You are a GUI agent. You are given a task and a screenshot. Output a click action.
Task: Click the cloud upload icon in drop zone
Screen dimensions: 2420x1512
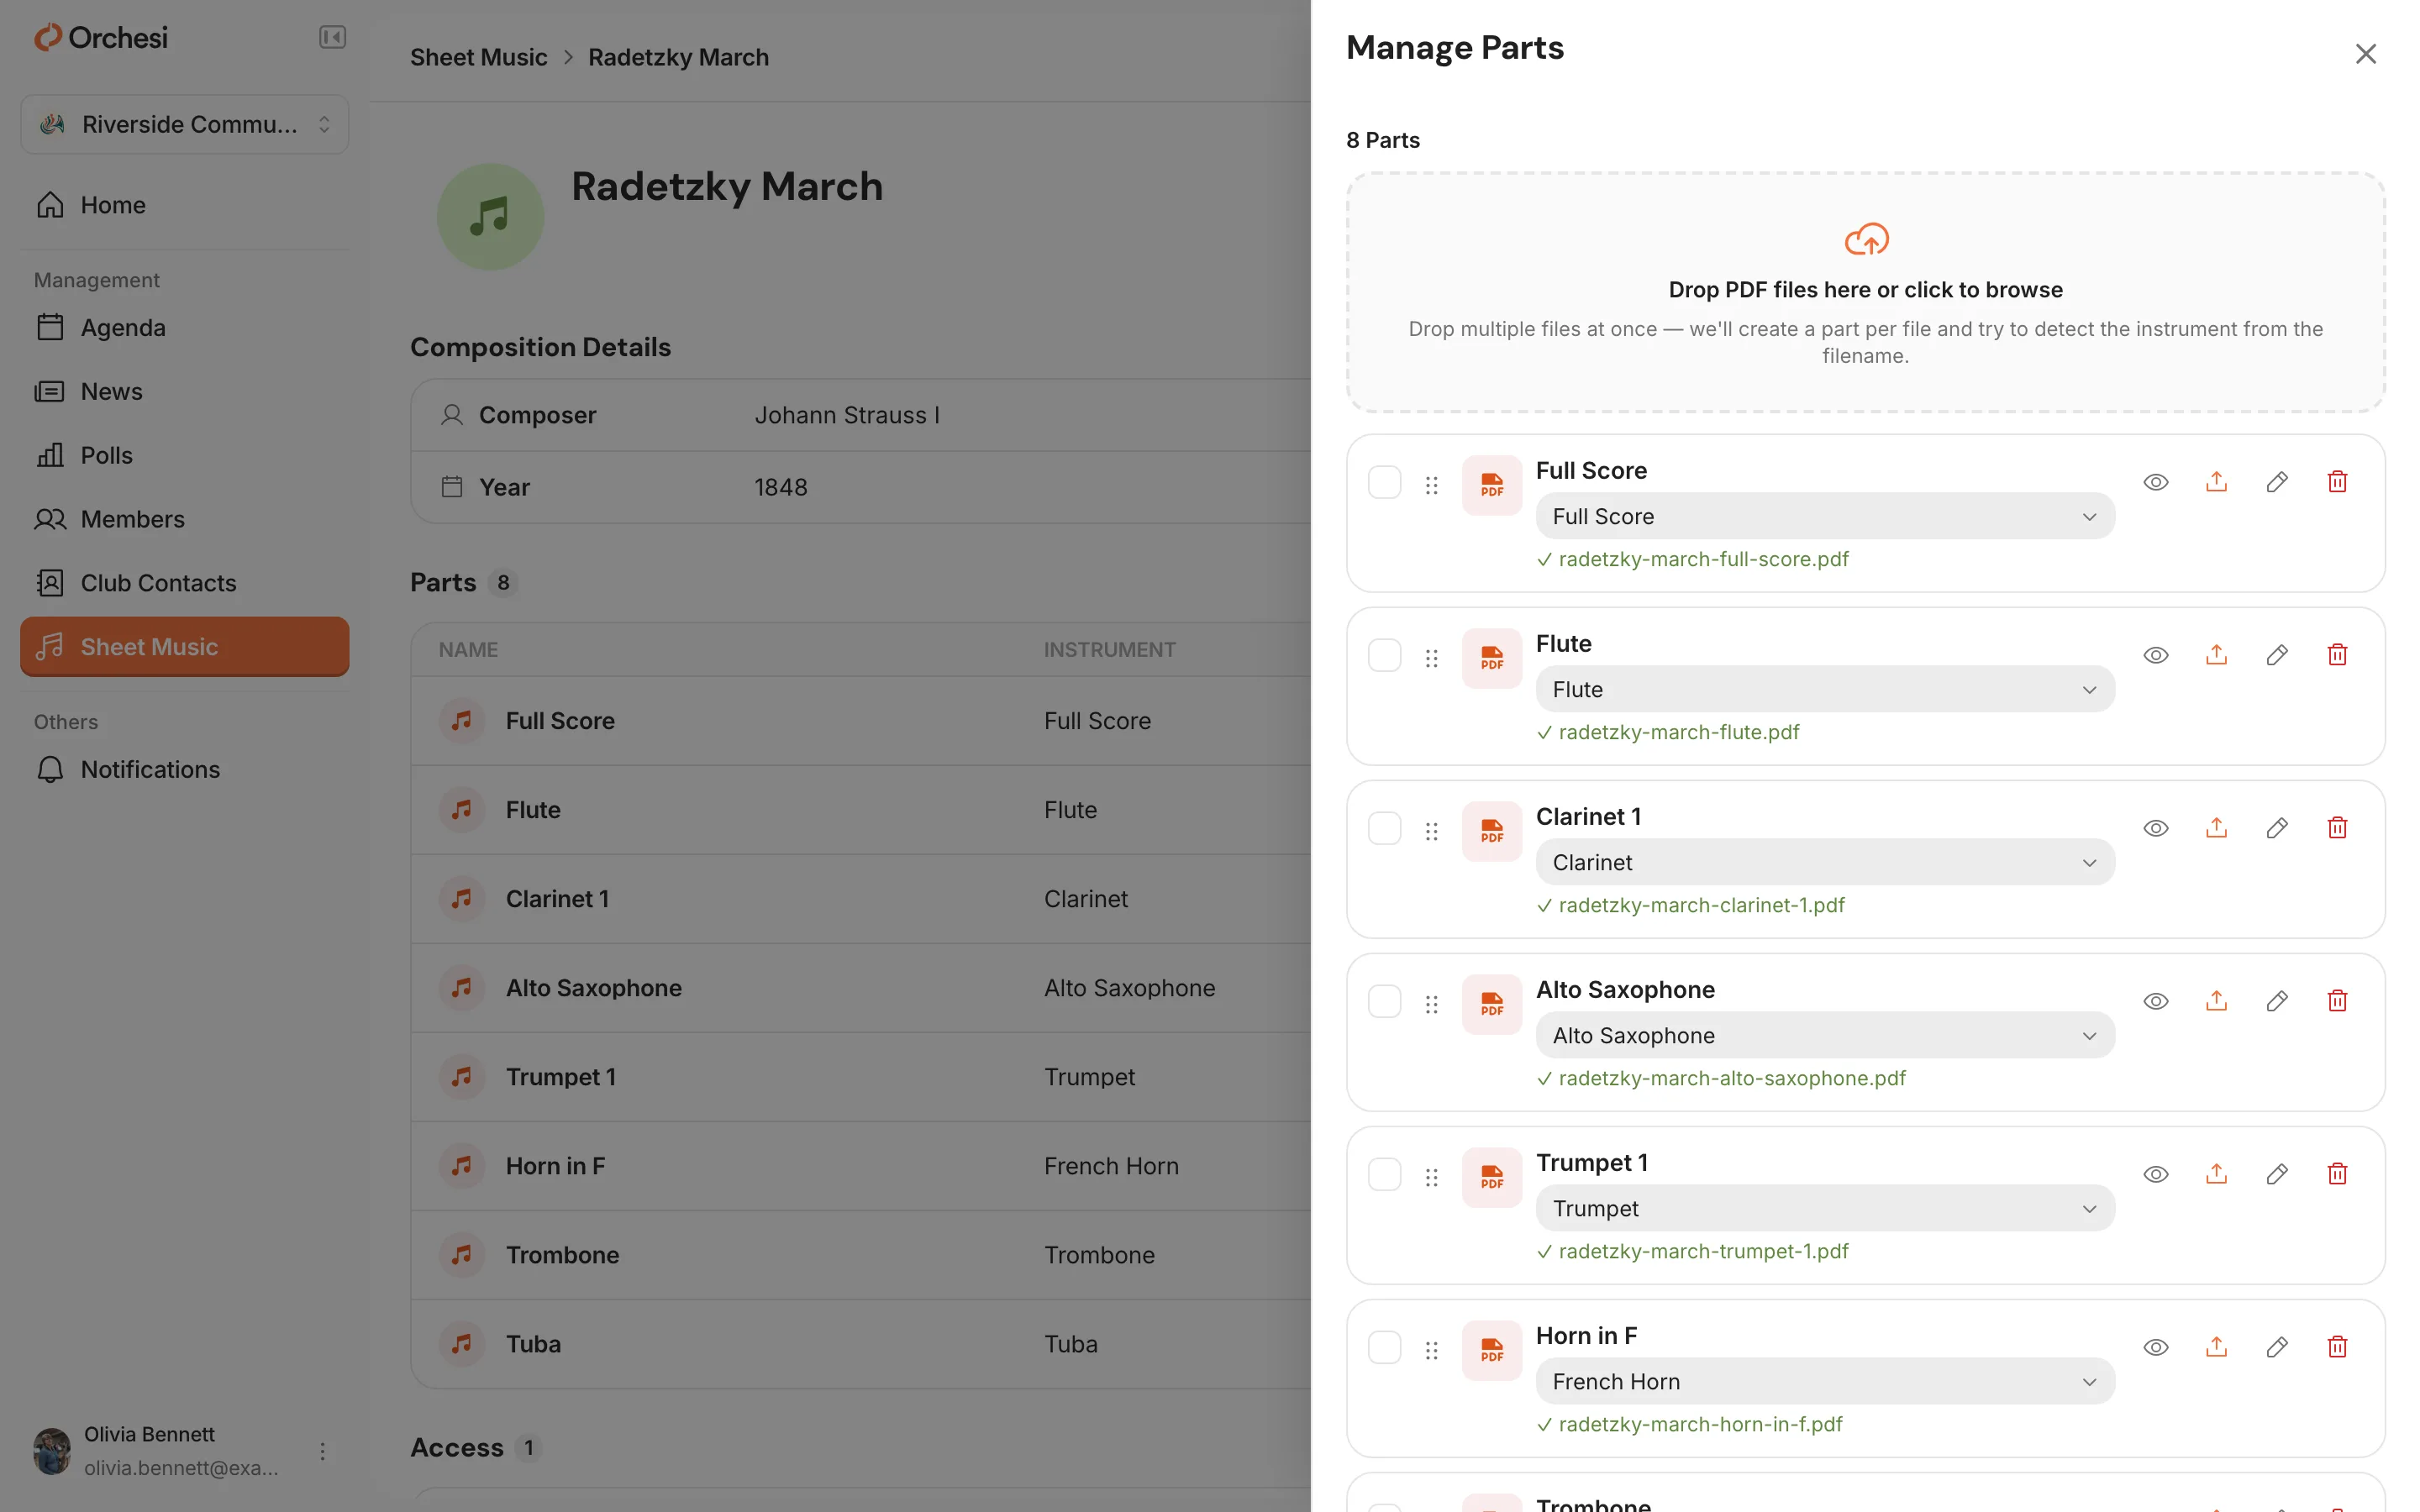click(1866, 239)
